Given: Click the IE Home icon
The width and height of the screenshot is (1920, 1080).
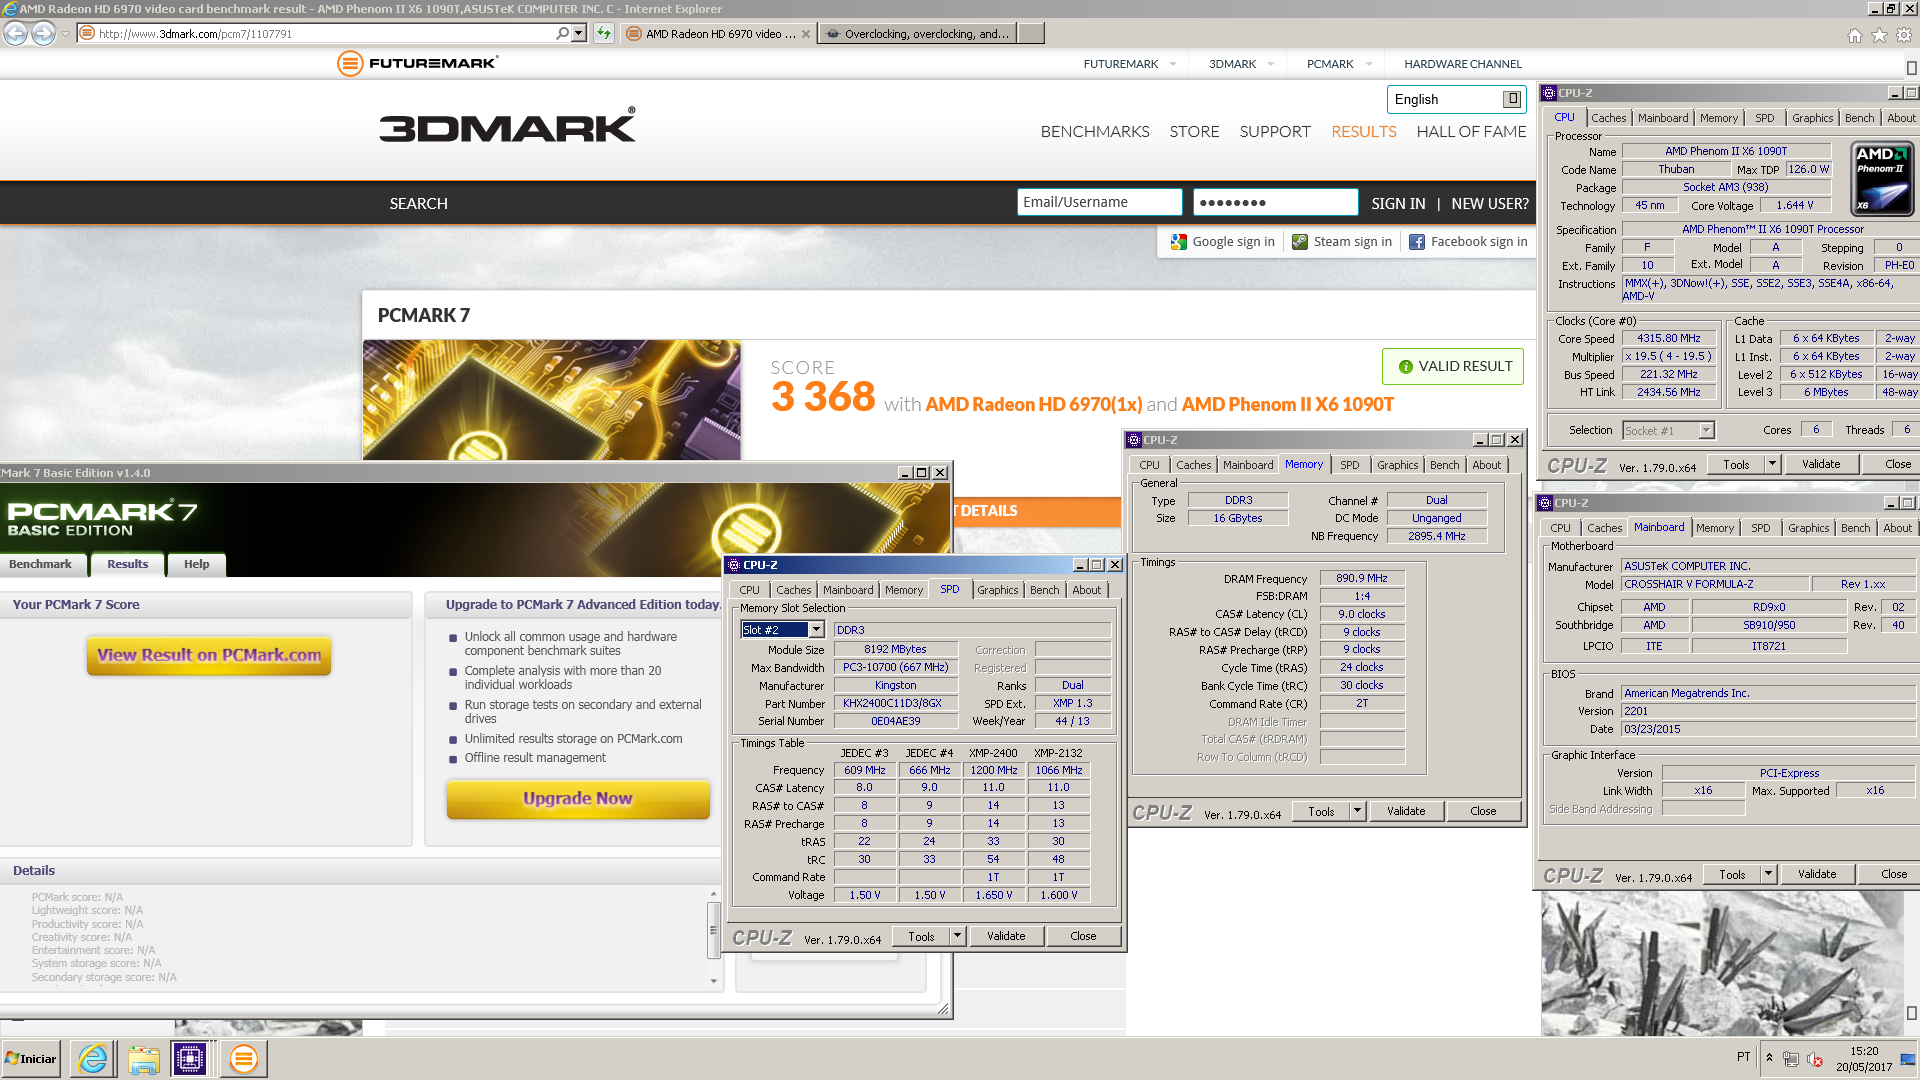Looking at the screenshot, I should click(1855, 35).
